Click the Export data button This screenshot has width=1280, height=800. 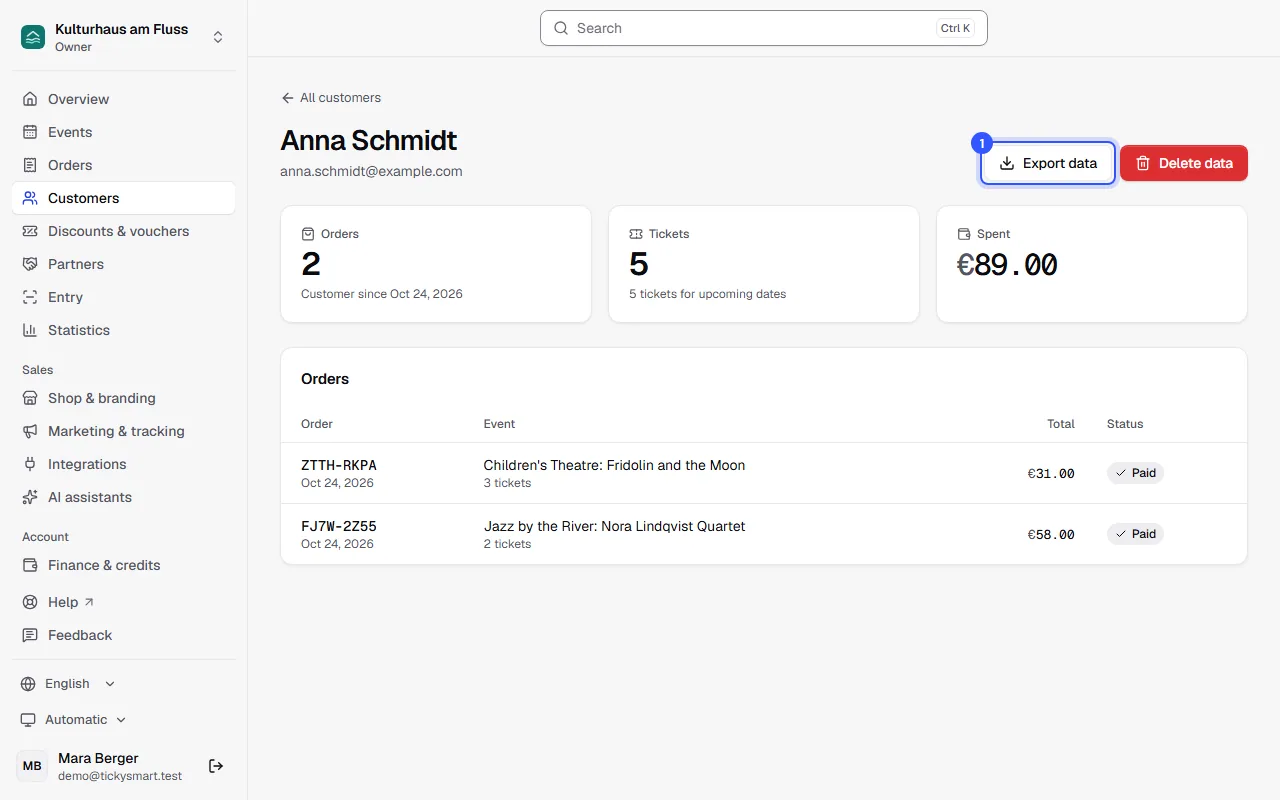(1047, 163)
